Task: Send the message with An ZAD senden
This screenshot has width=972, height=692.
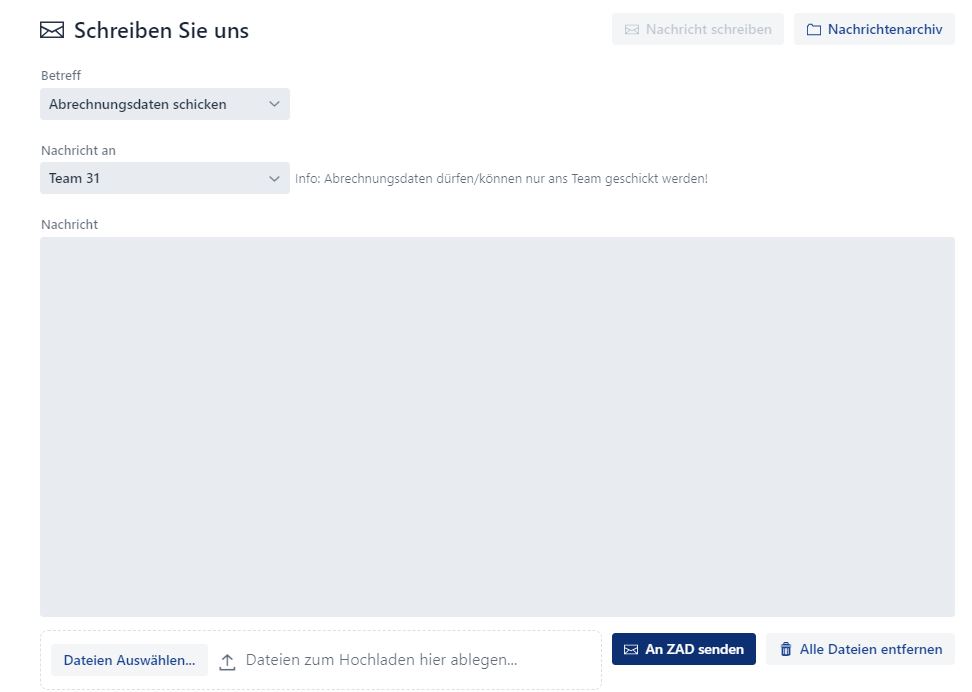Action: [684, 650]
